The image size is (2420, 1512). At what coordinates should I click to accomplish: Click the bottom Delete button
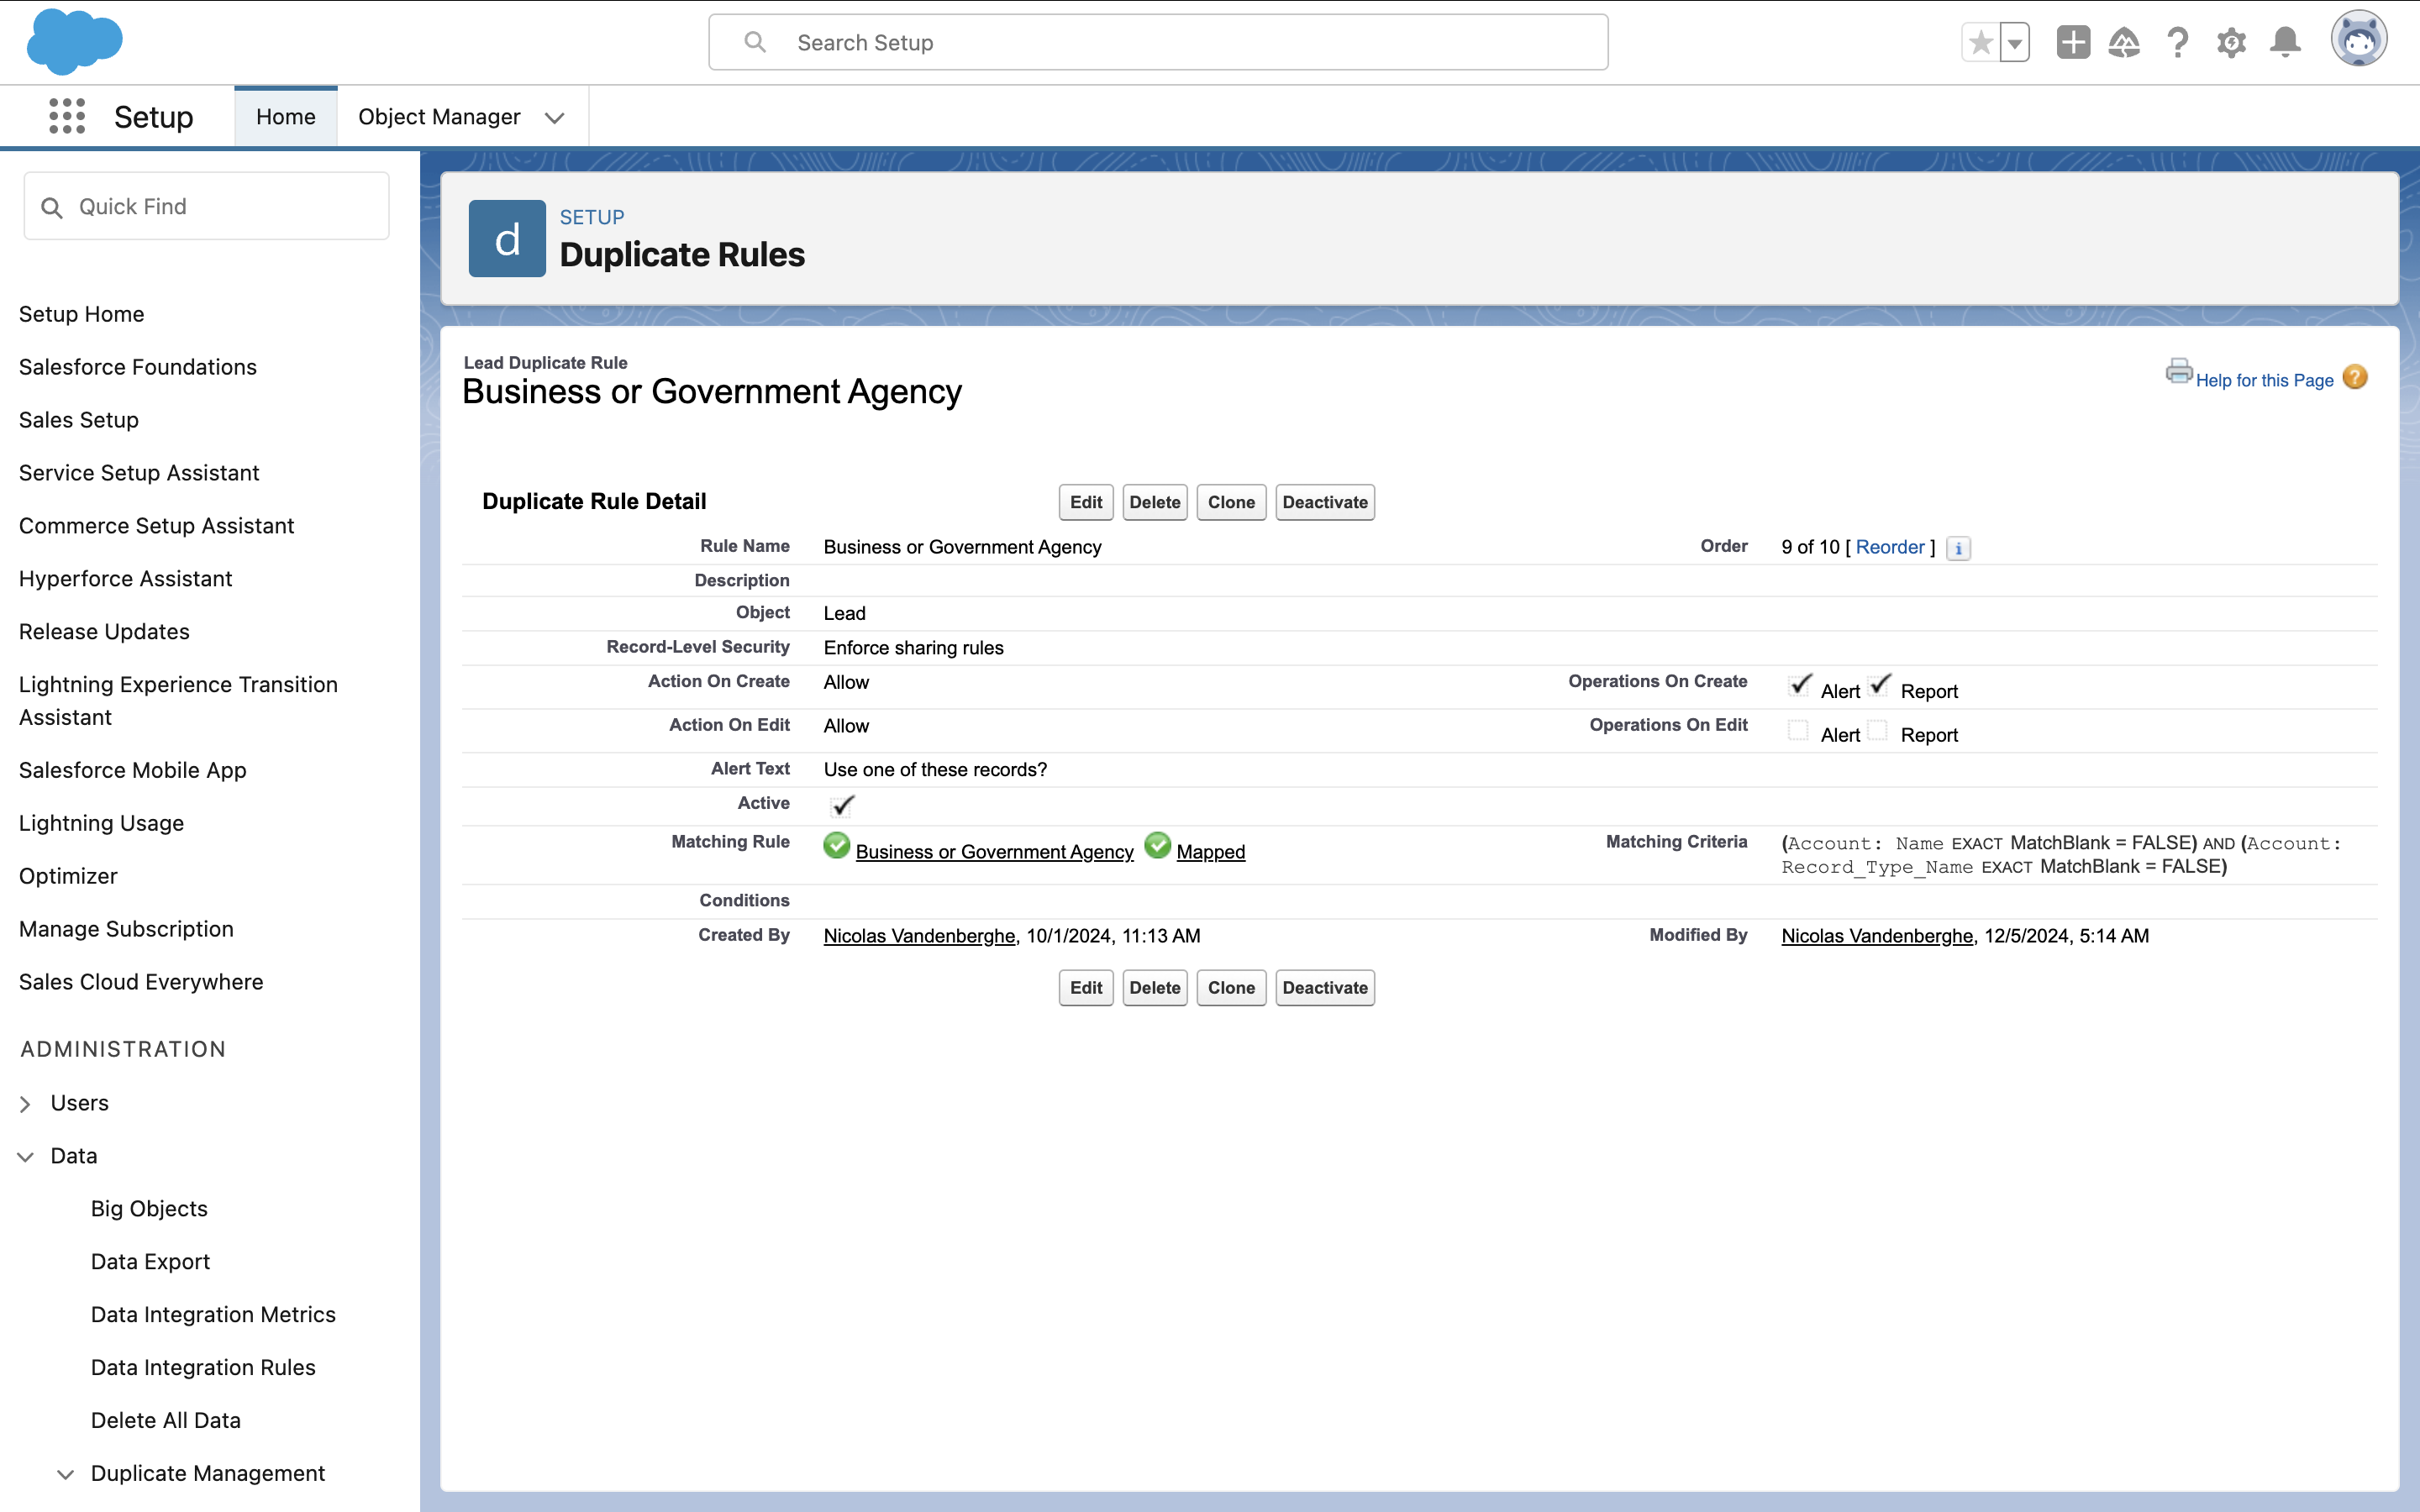[1155, 988]
